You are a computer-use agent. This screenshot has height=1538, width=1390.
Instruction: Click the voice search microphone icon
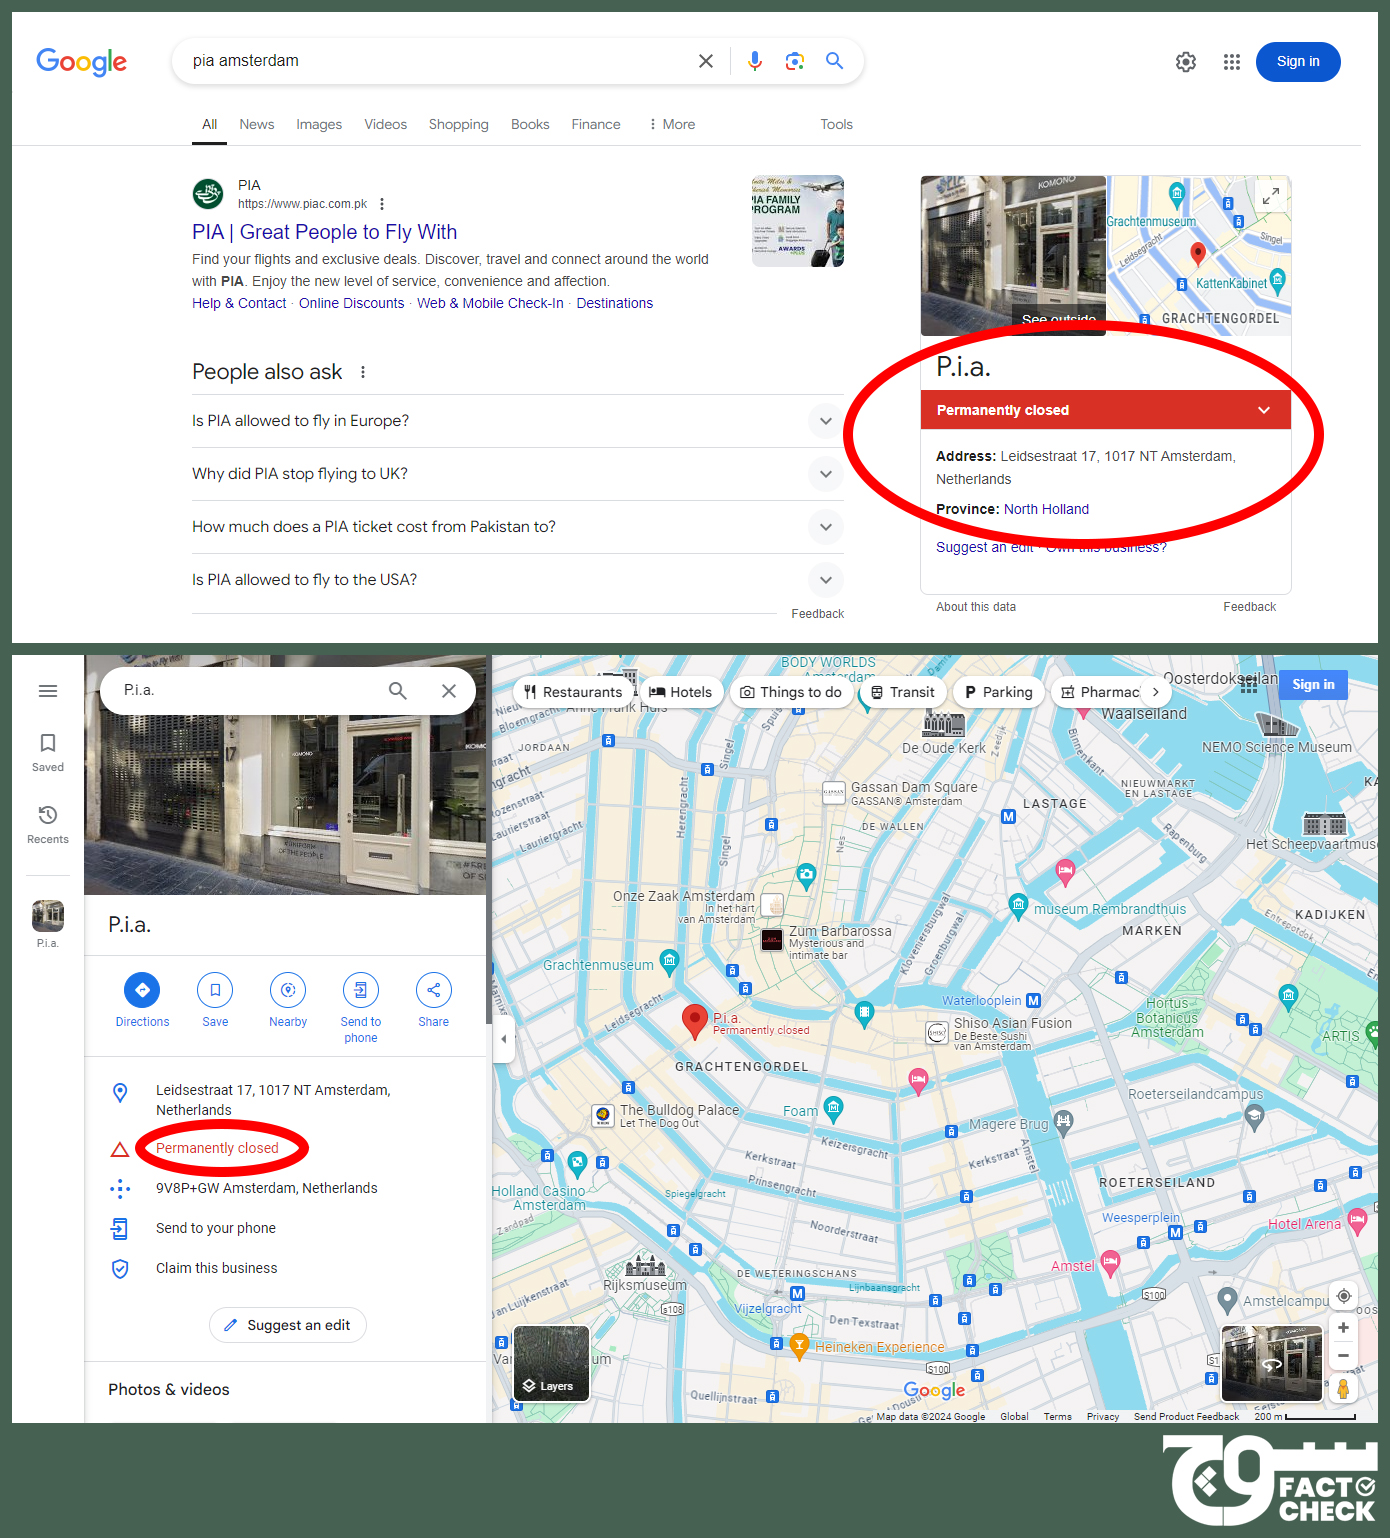[755, 61]
